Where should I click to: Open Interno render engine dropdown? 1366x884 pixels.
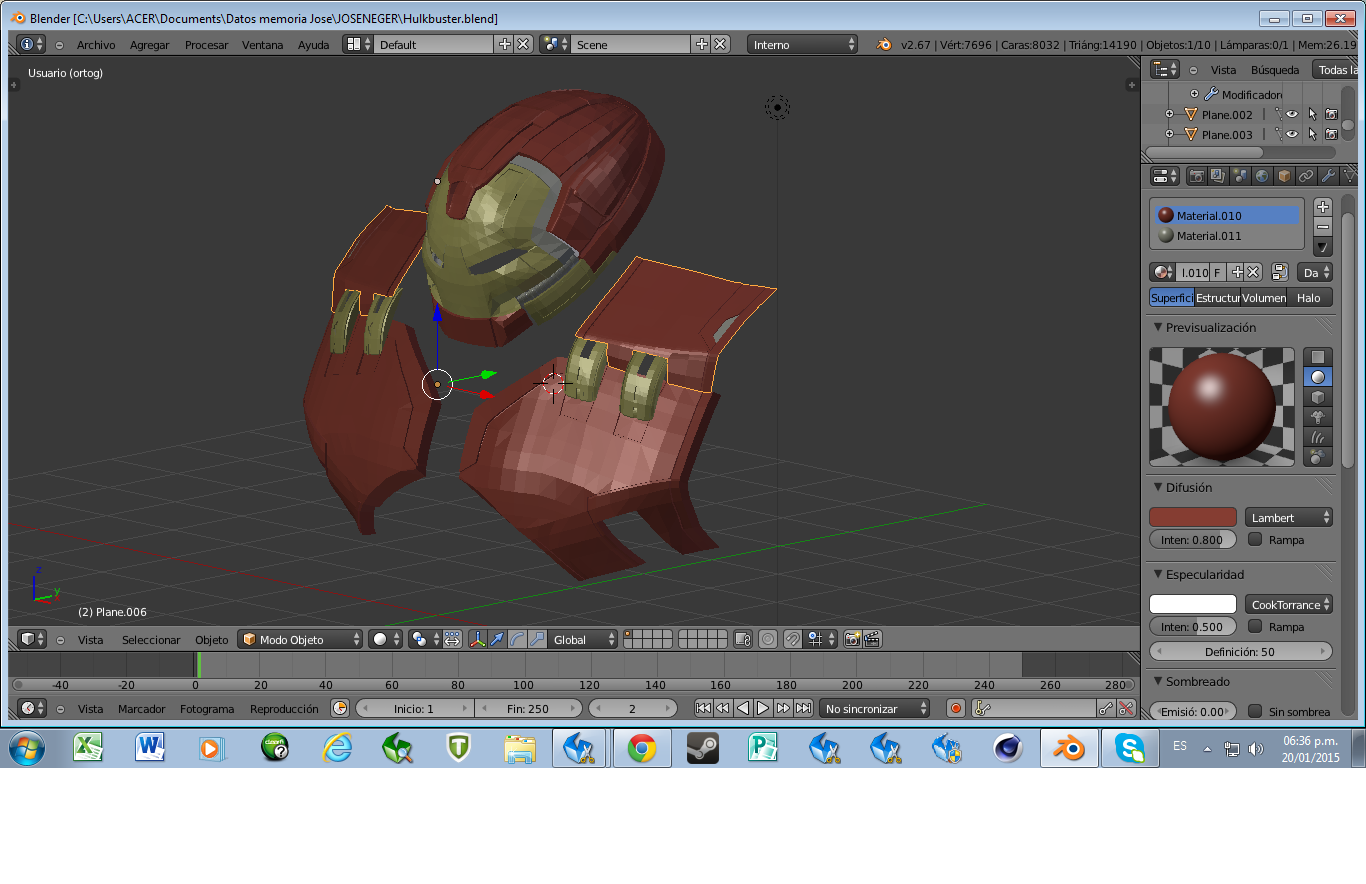[x=803, y=44]
